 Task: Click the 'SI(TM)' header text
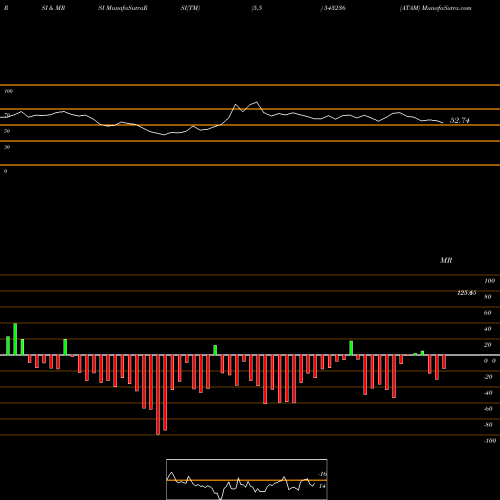tap(190, 8)
